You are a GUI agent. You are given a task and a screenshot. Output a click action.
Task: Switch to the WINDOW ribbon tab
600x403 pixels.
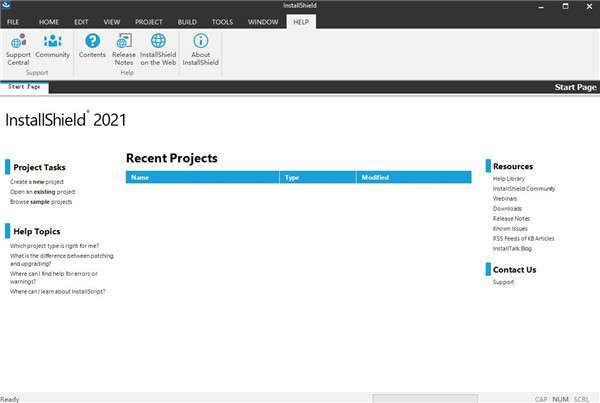pos(263,22)
